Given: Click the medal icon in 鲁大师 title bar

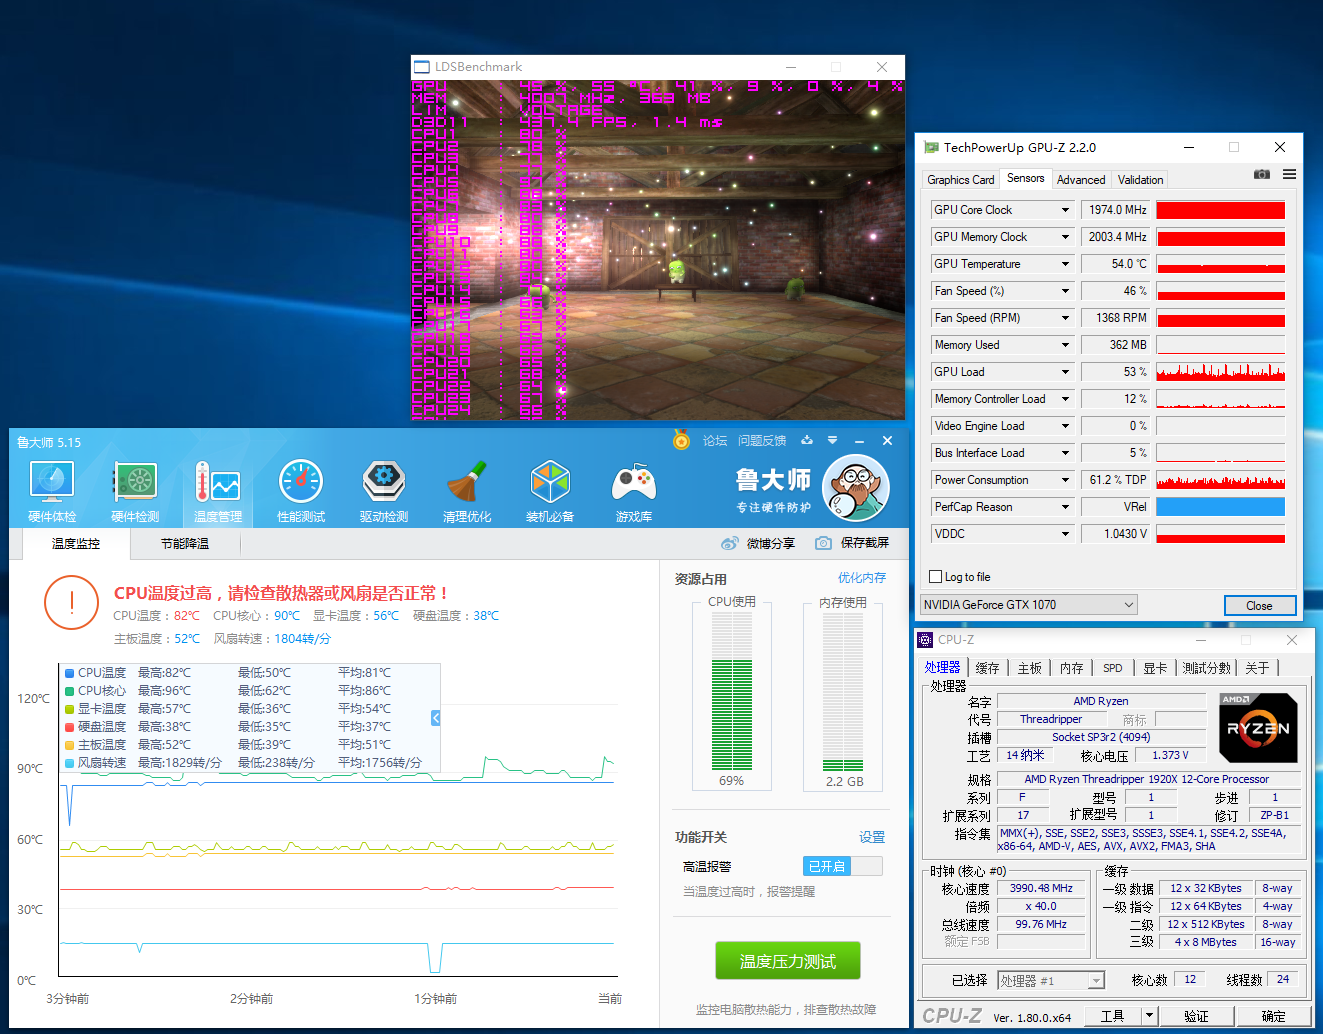Looking at the screenshot, I should click(x=681, y=440).
